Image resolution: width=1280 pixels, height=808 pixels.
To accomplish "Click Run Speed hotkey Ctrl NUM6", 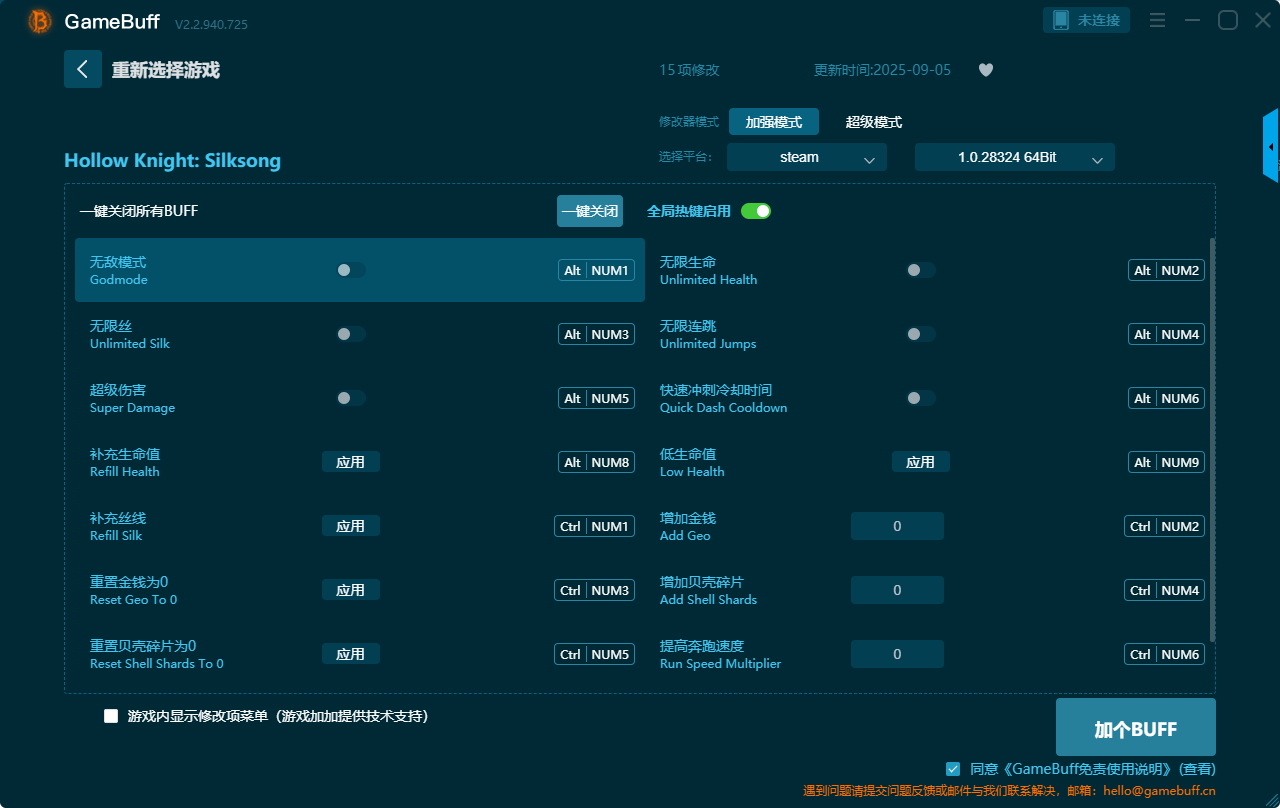I will click(x=1164, y=654).
